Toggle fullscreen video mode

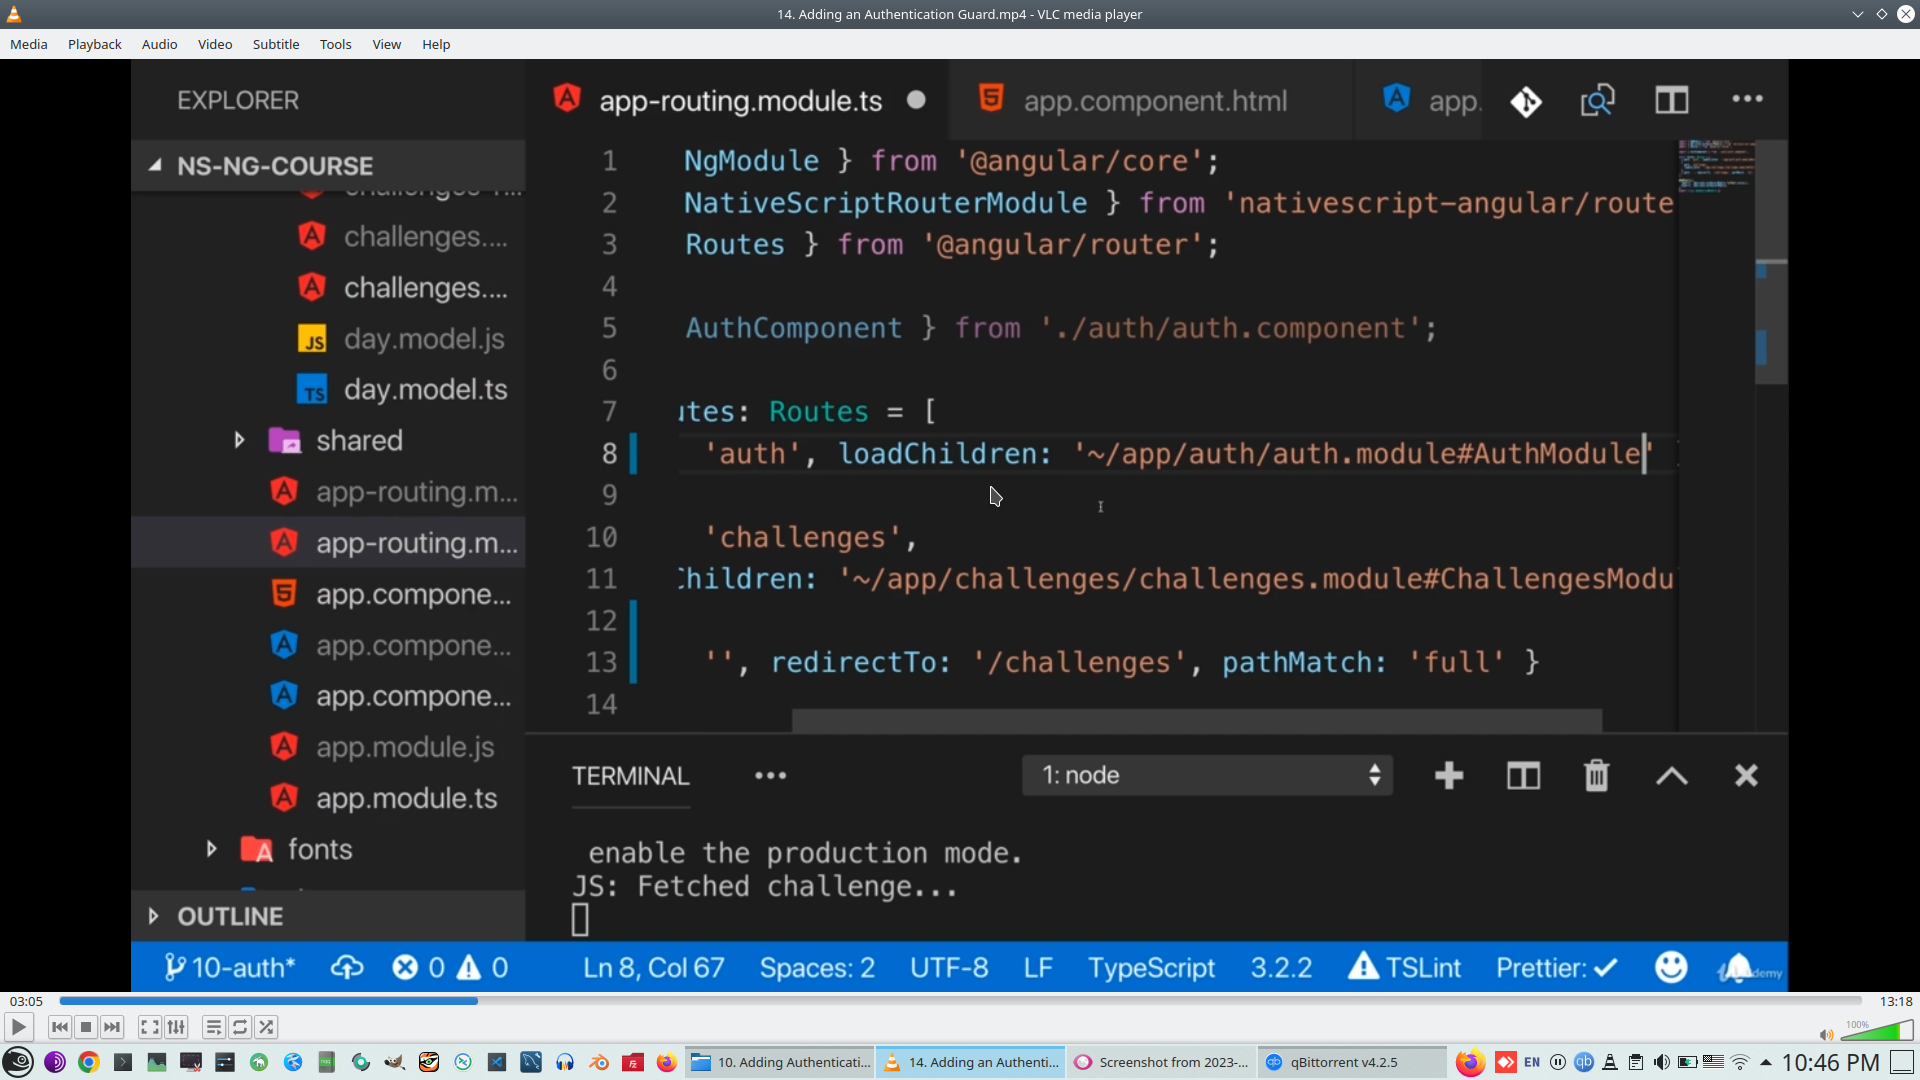click(x=149, y=1027)
